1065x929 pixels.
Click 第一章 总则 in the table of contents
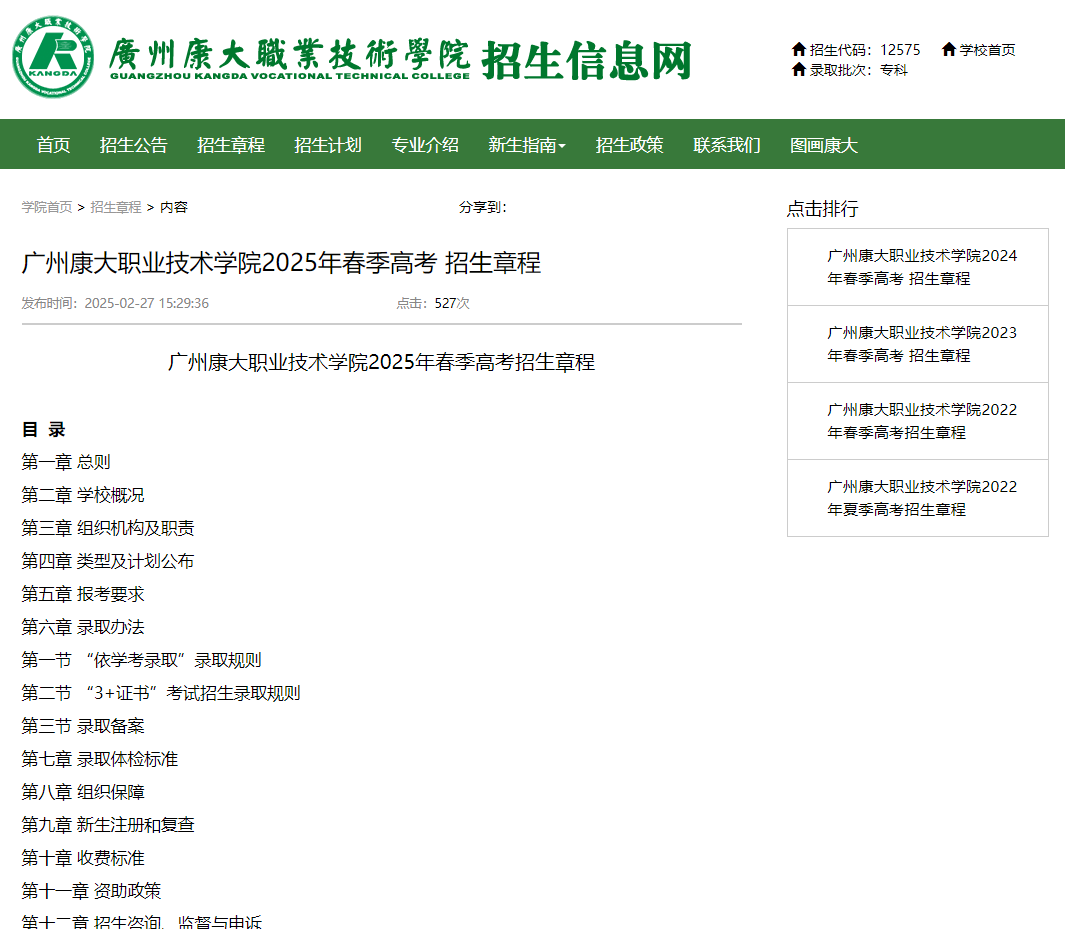[x=66, y=461]
